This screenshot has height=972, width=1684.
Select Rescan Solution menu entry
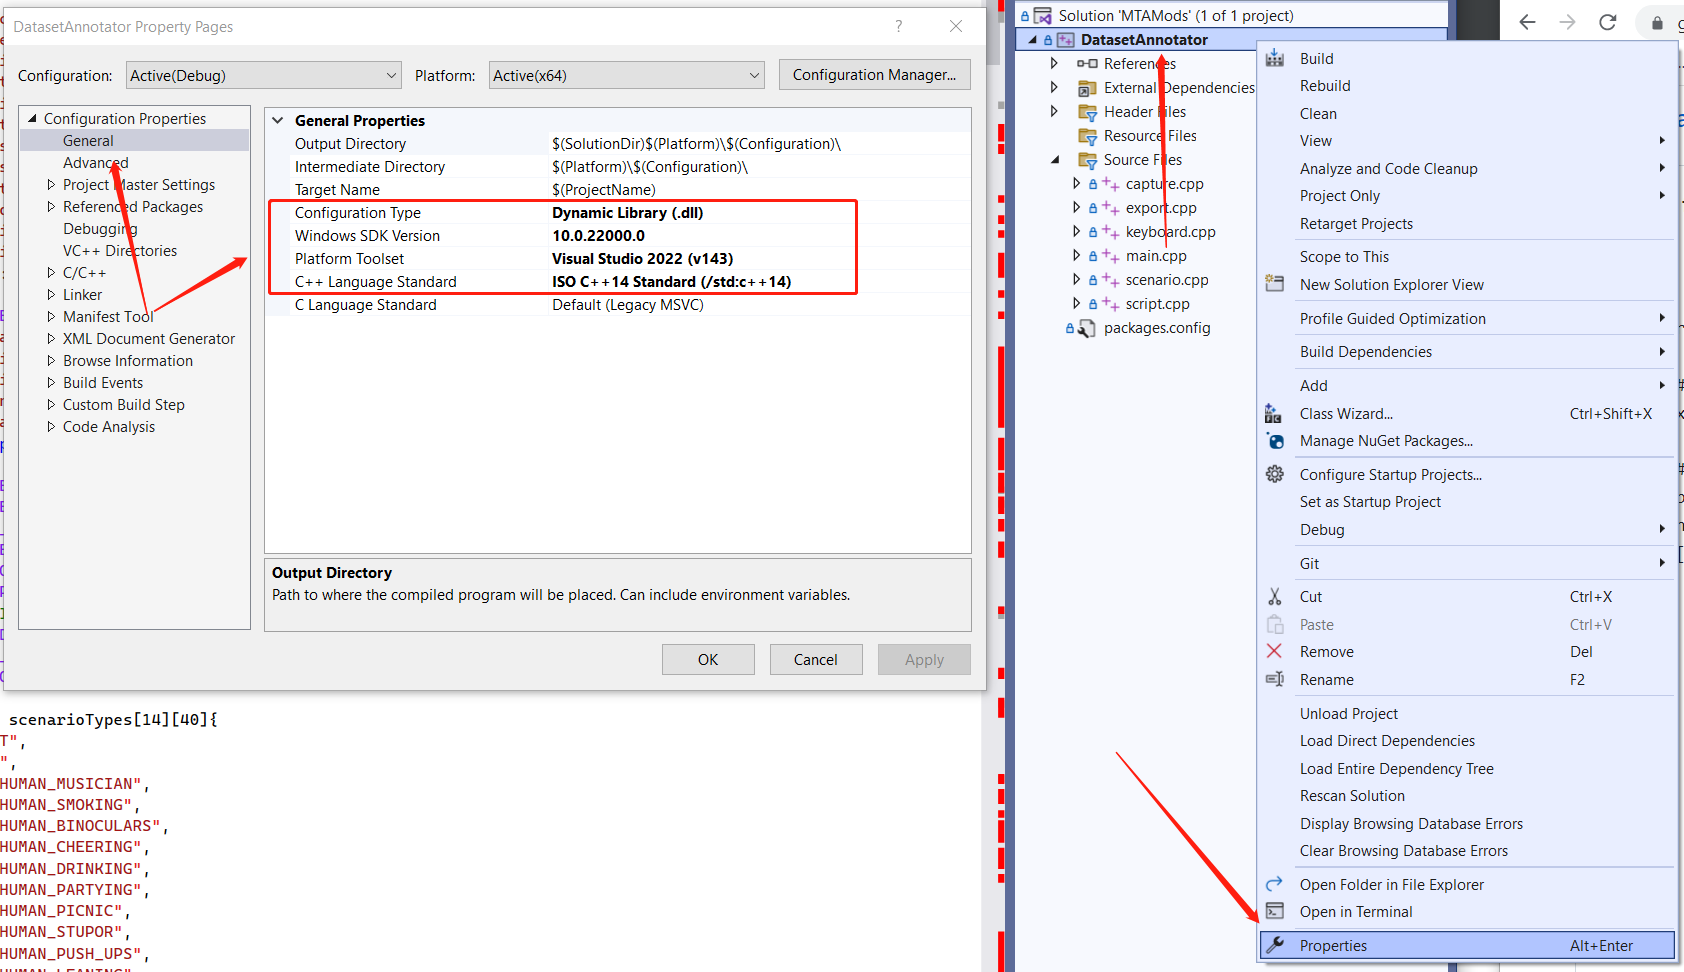coord(1352,796)
